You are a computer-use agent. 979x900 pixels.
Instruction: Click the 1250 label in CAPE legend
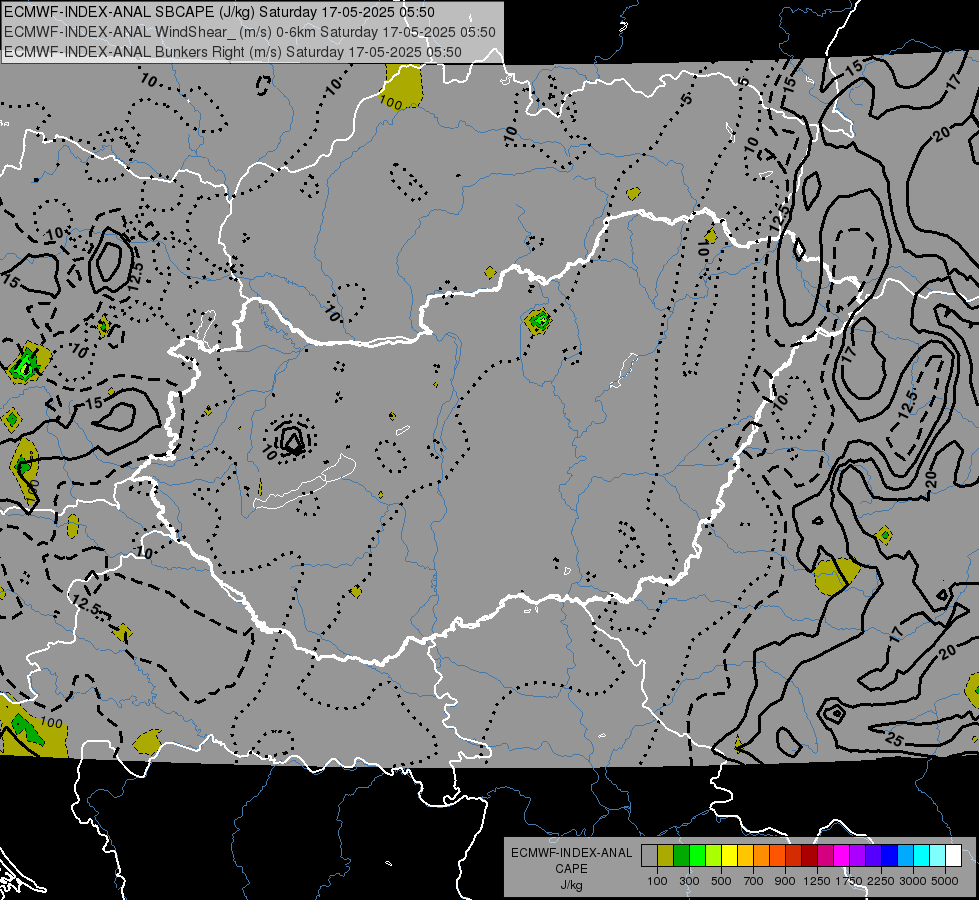817,881
